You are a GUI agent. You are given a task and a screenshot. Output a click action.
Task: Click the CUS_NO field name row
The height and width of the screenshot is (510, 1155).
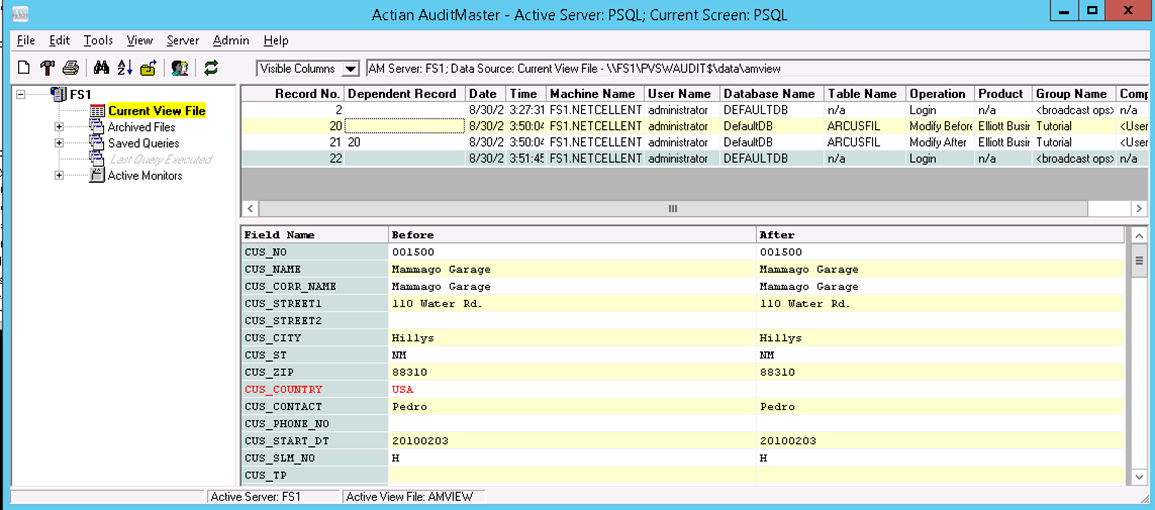315,252
